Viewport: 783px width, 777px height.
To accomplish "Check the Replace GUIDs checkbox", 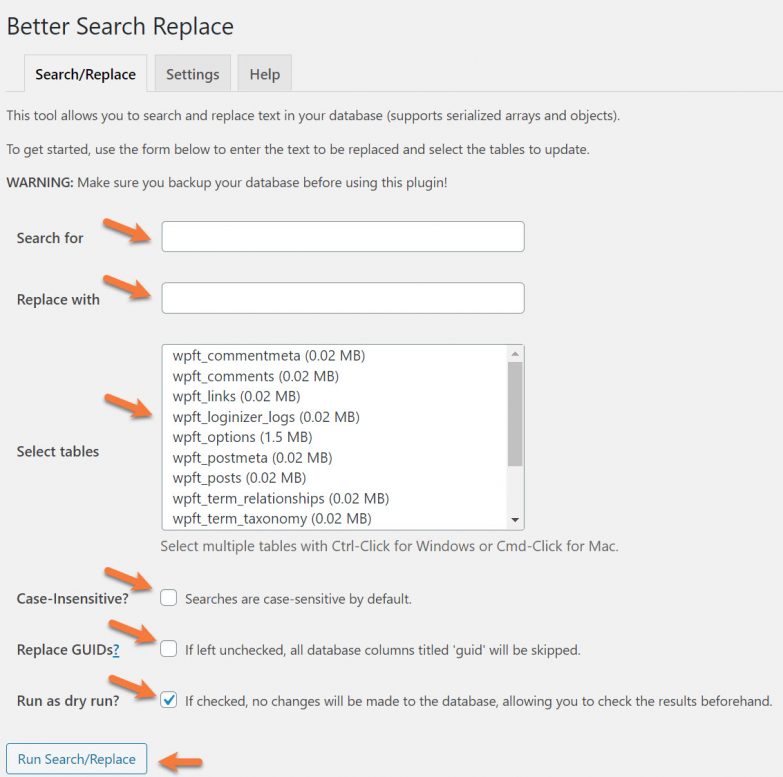I will pos(169,649).
